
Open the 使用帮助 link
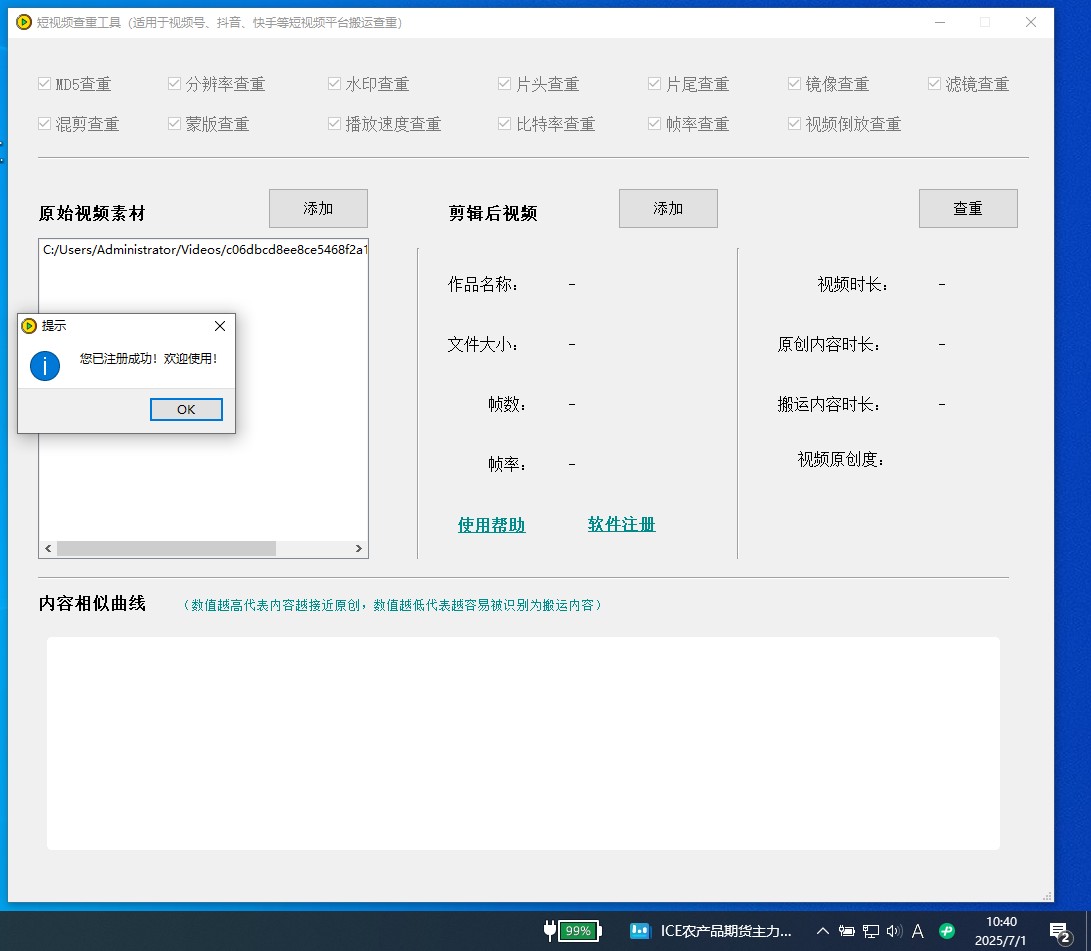491,525
